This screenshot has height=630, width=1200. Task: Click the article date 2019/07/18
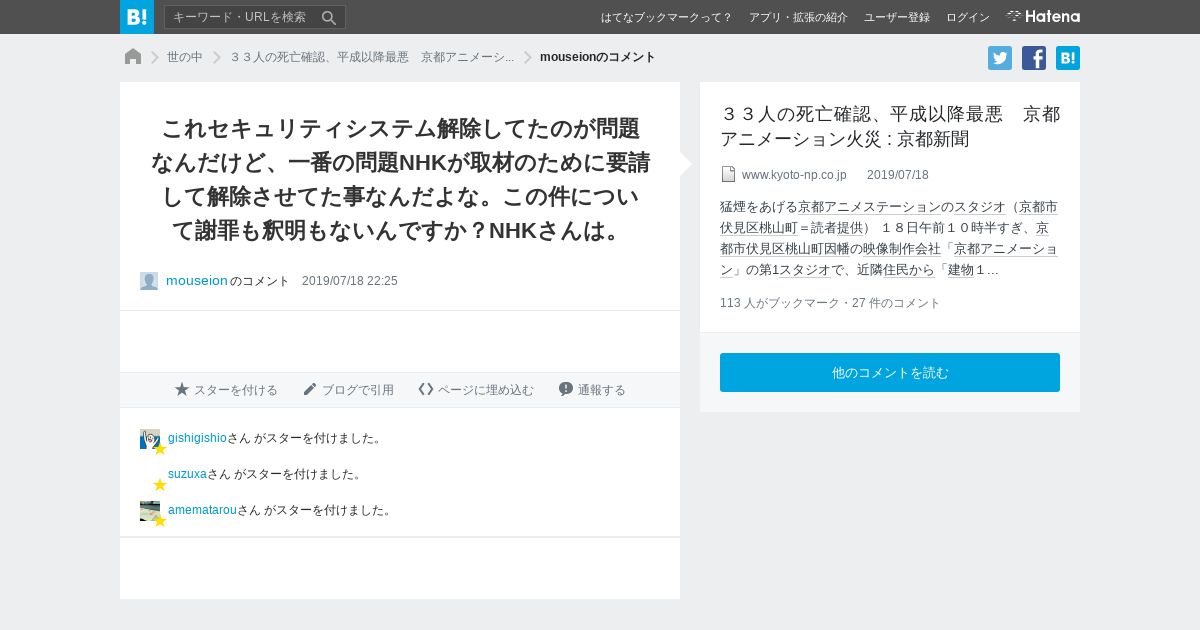(898, 174)
